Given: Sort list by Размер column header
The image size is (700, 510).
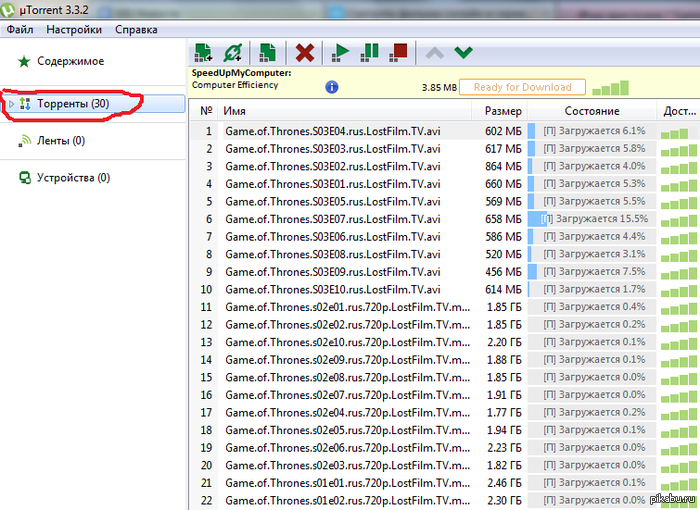Looking at the screenshot, I should [x=503, y=111].
